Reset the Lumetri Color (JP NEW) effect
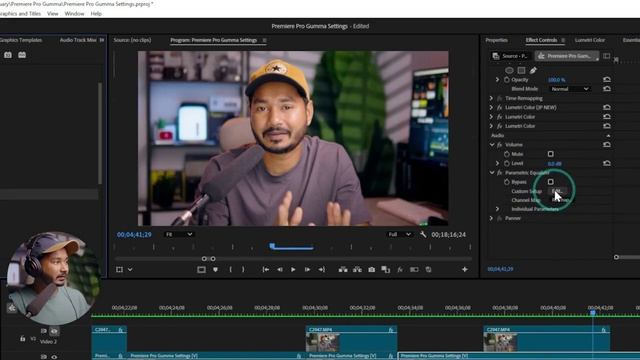The height and width of the screenshot is (360, 640). pos(607,107)
